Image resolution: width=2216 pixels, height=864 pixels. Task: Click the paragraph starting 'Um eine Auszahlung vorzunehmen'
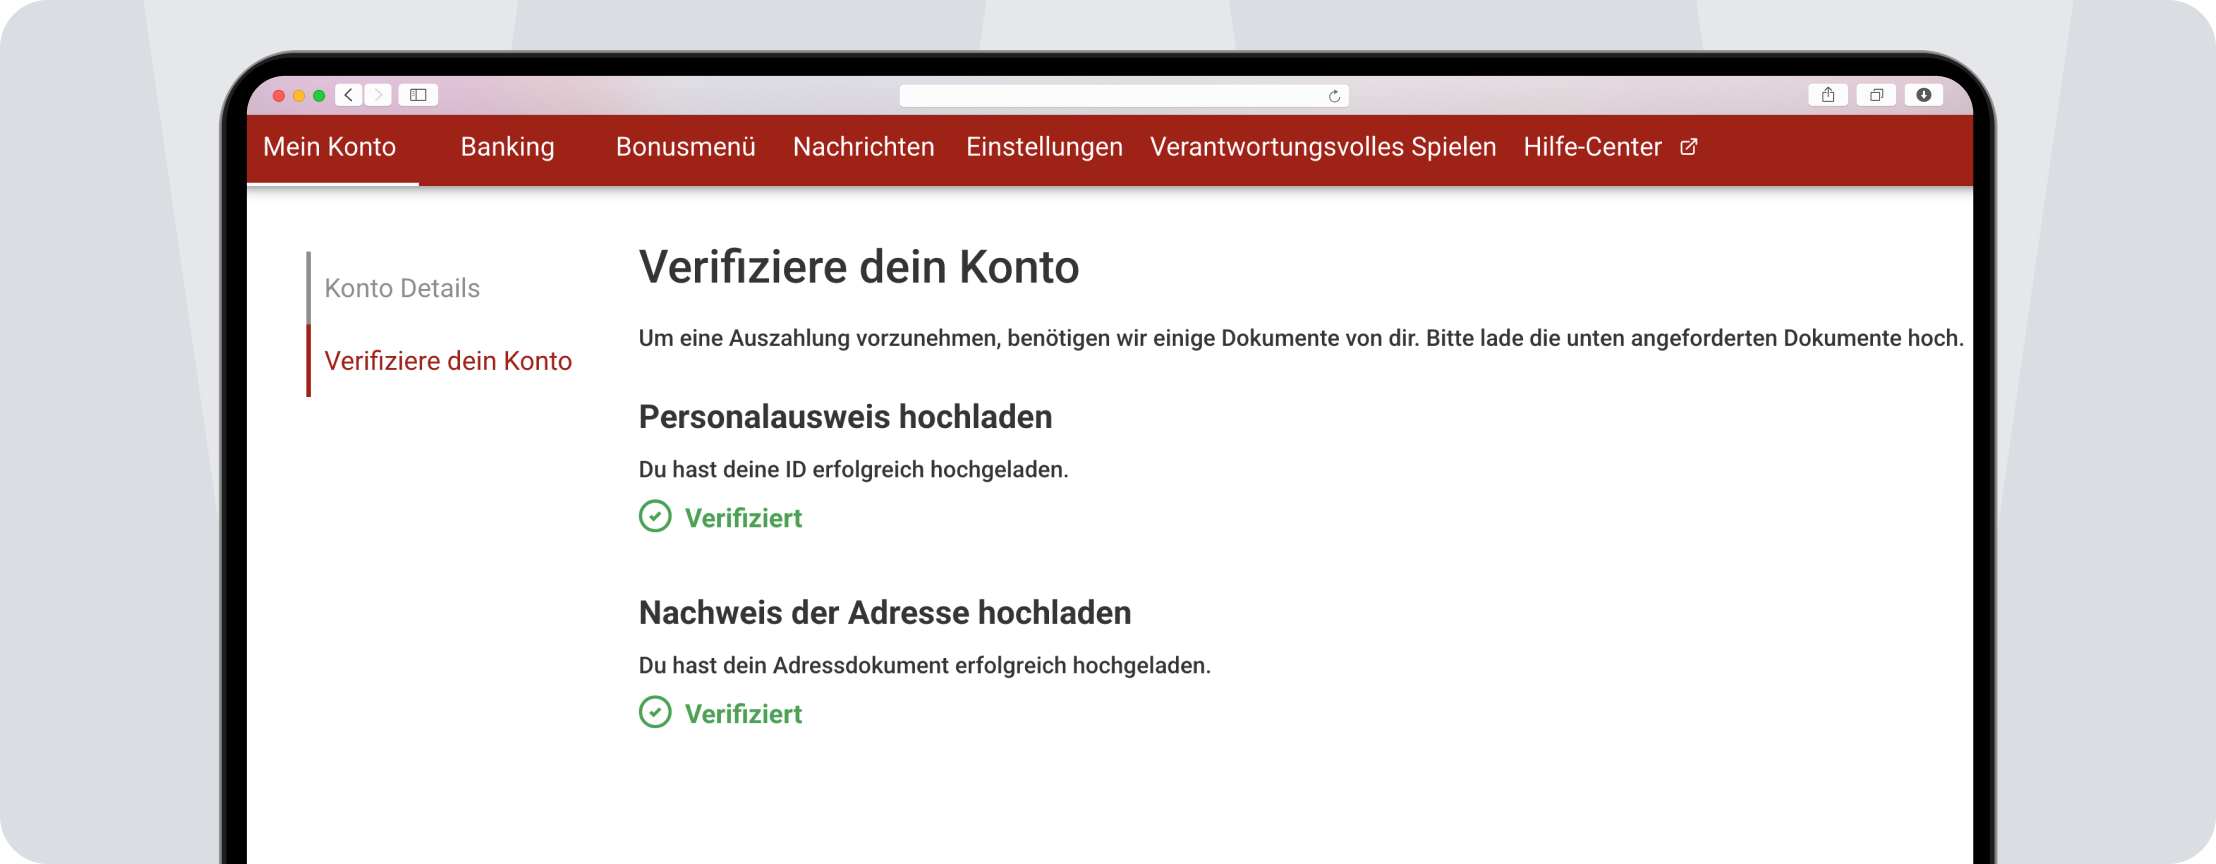(x=1301, y=338)
